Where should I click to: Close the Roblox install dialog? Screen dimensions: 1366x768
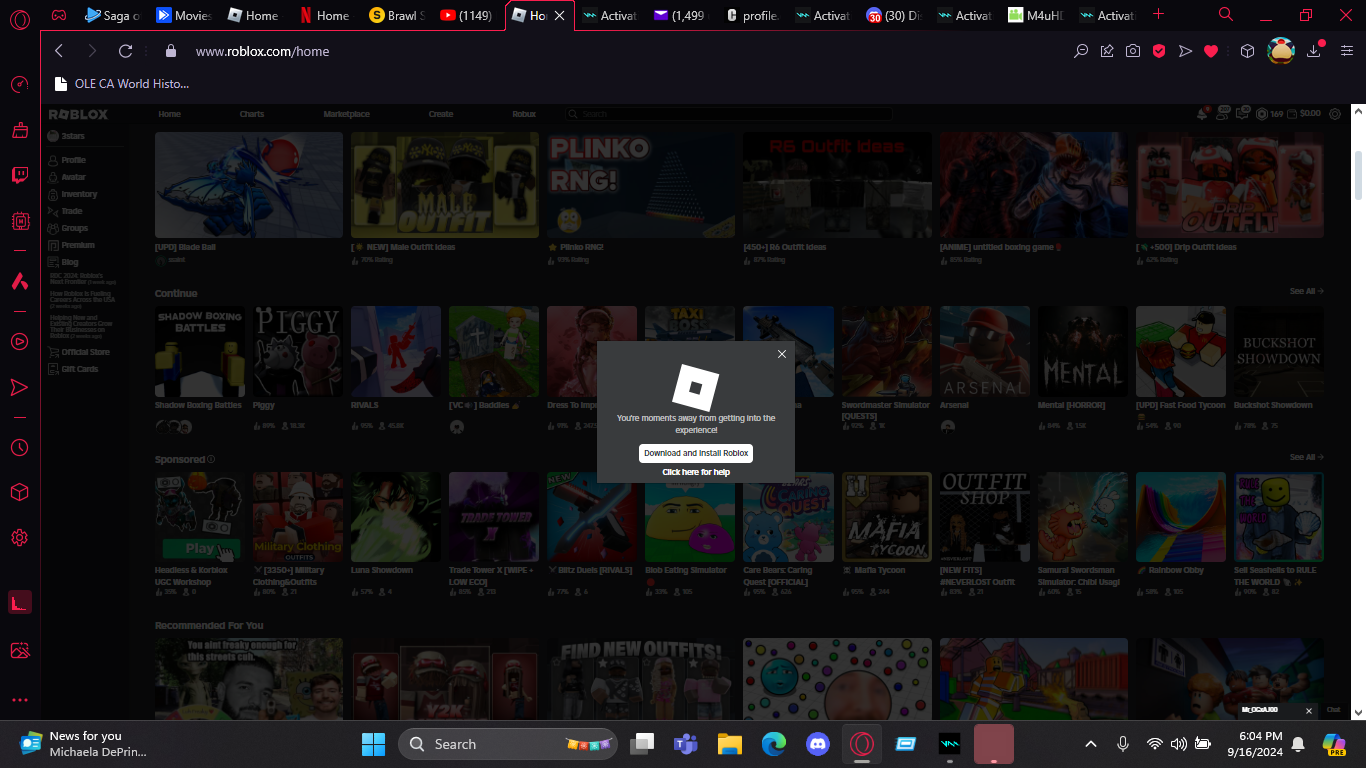[782, 354]
